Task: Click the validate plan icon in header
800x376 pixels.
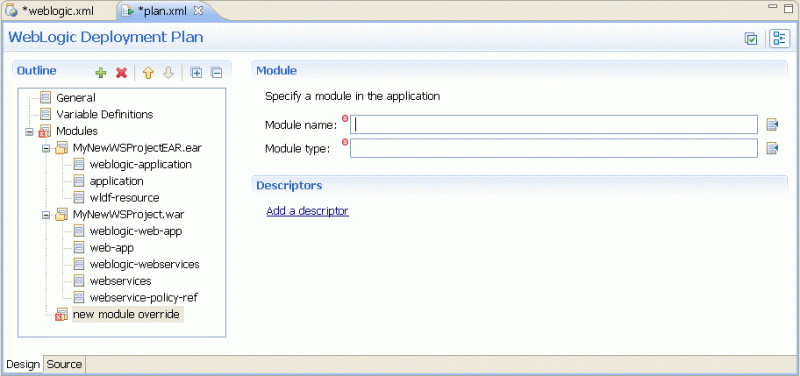Action: click(x=751, y=39)
